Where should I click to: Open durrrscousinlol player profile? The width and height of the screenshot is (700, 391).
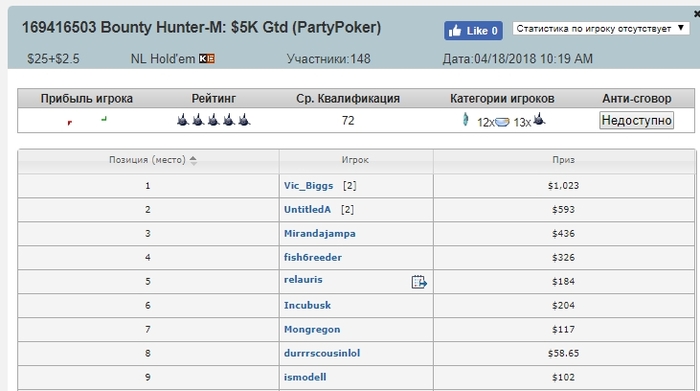coord(322,353)
